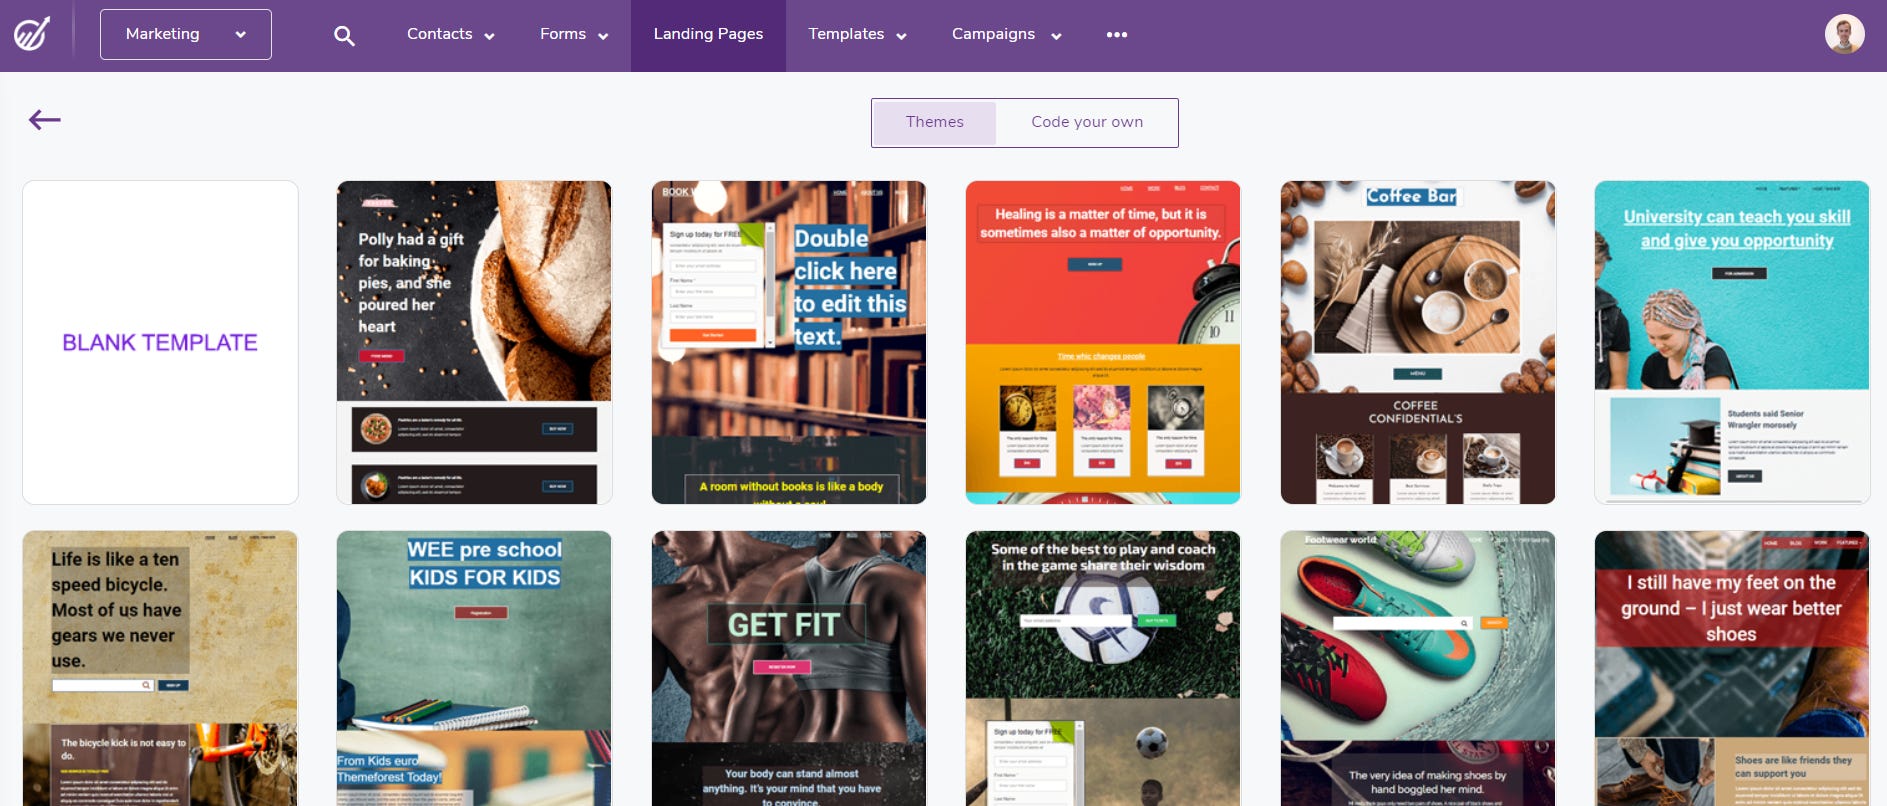Choose the soccer play and coach theme
The width and height of the screenshot is (1887, 806).
tap(1103, 668)
